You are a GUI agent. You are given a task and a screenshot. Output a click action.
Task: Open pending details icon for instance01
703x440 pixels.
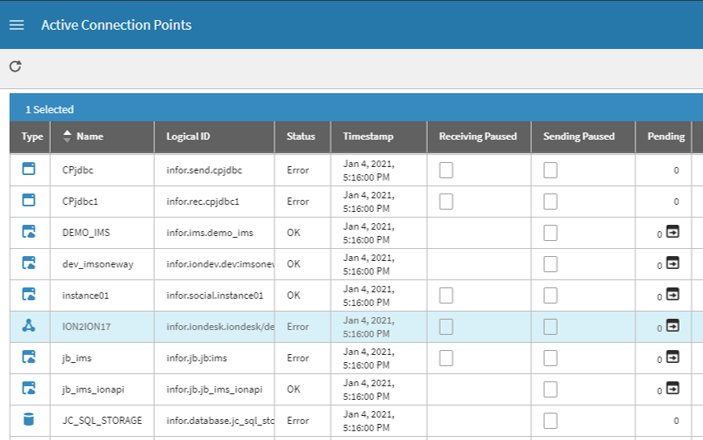(x=673, y=295)
